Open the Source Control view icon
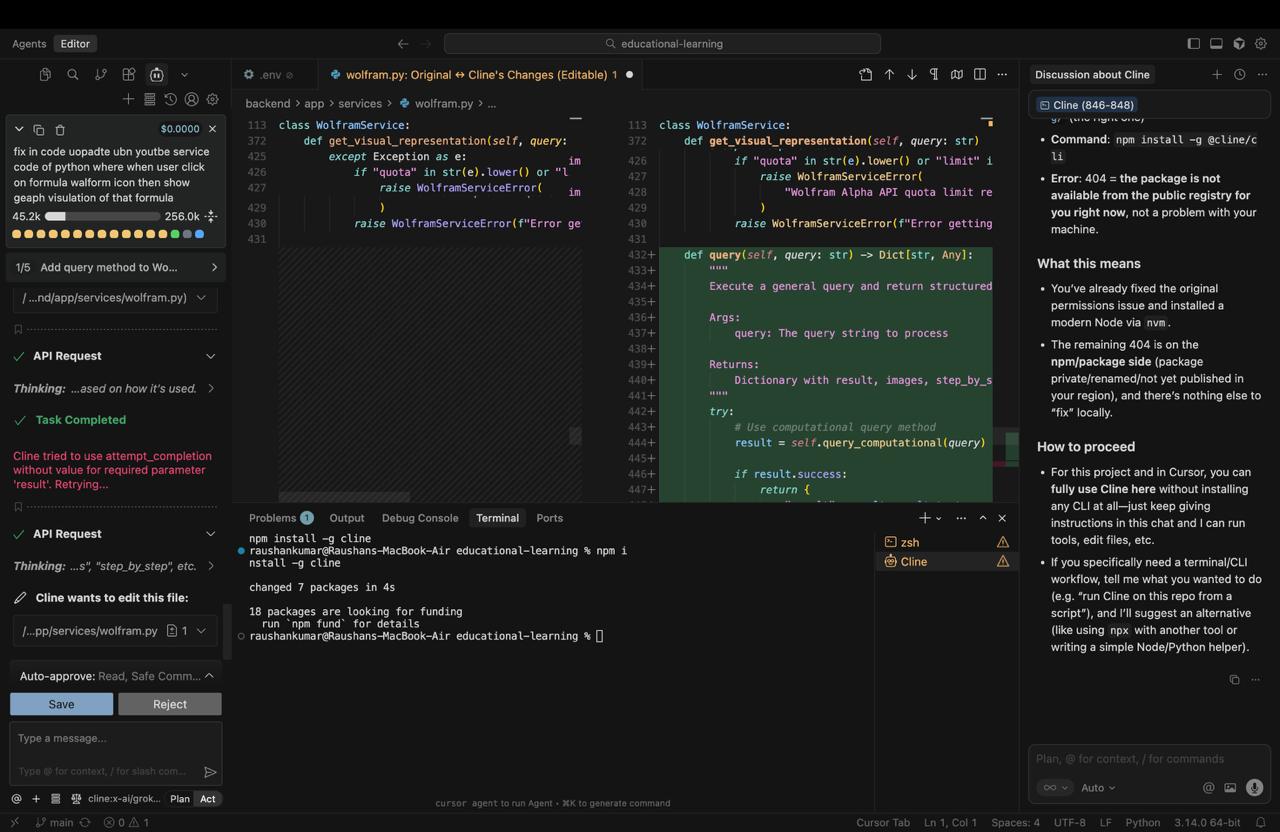The height and width of the screenshot is (832, 1280). point(101,75)
